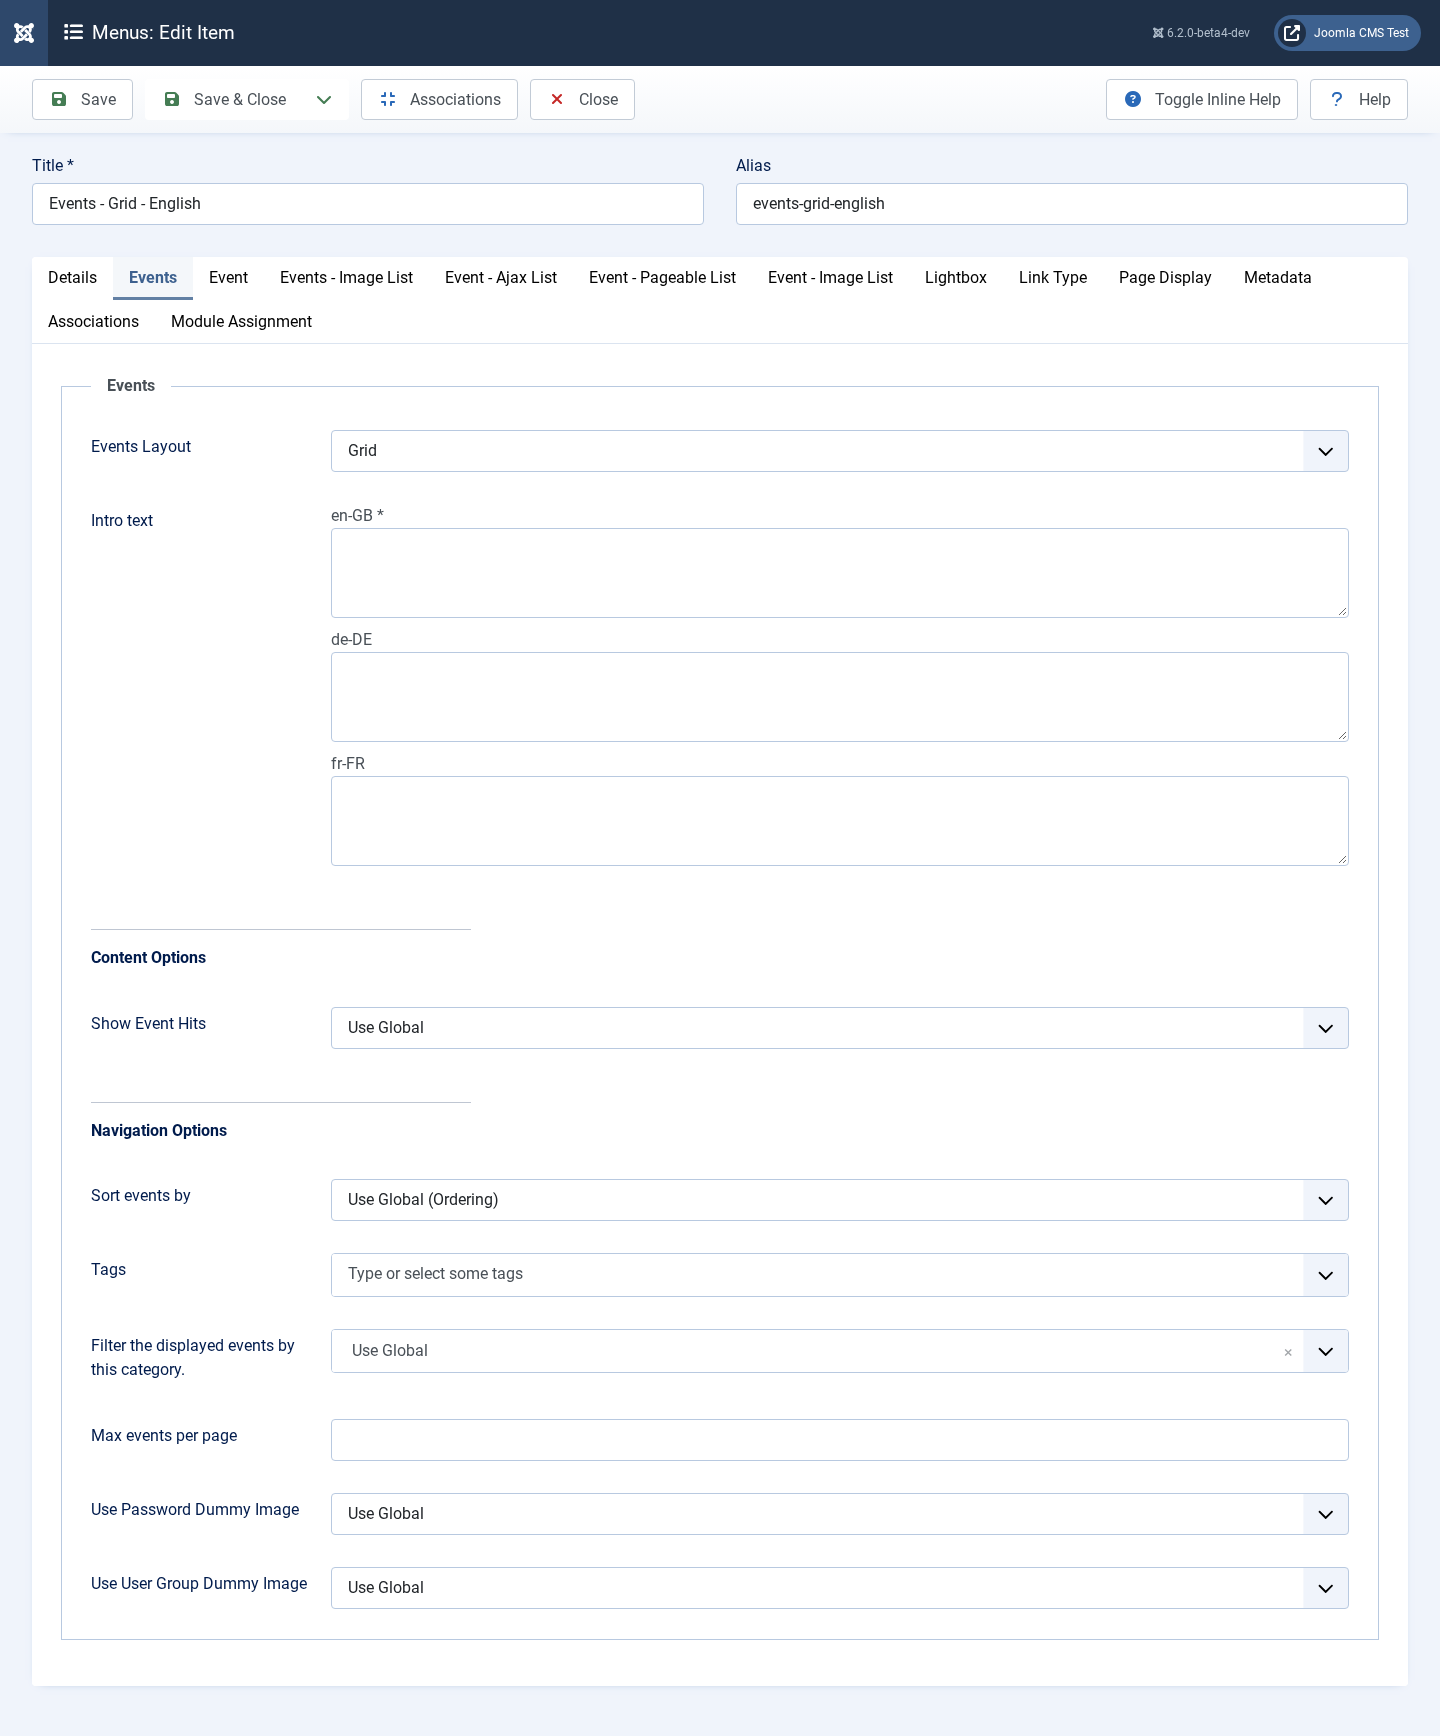Image resolution: width=1440 pixels, height=1736 pixels.
Task: Switch to the Details tab
Action: coord(72,278)
